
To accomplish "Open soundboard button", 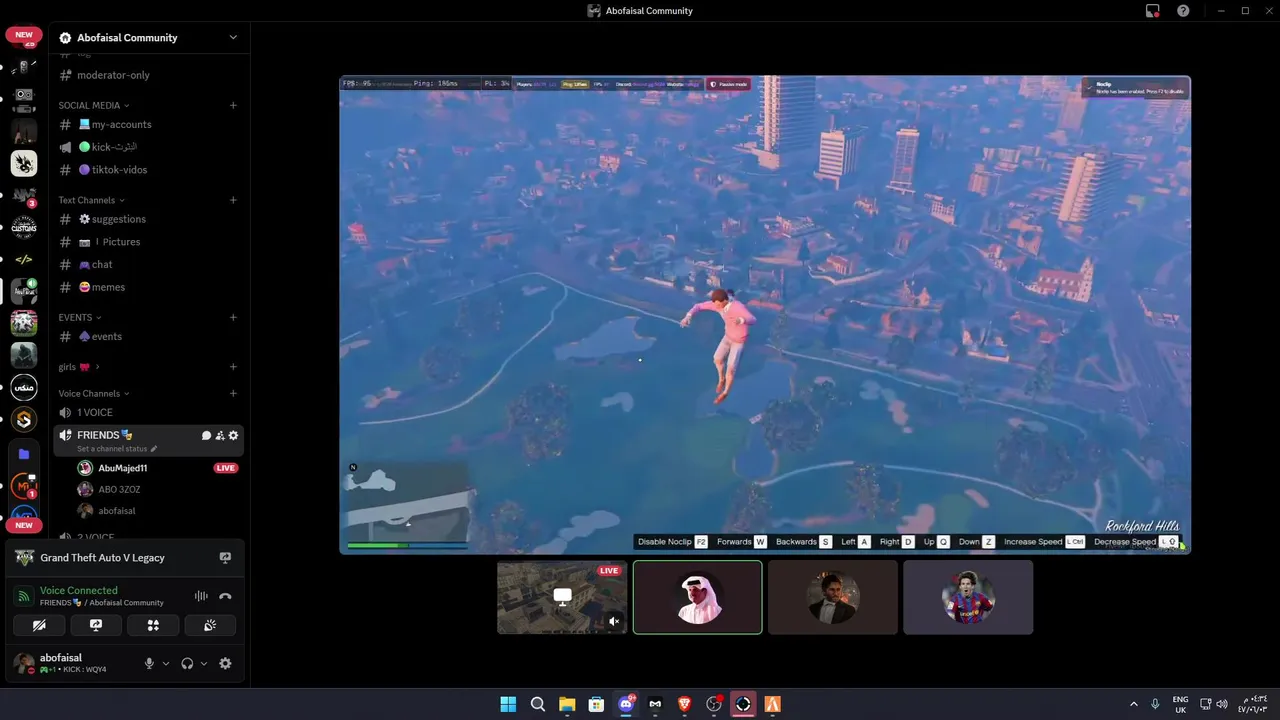I will [x=210, y=625].
